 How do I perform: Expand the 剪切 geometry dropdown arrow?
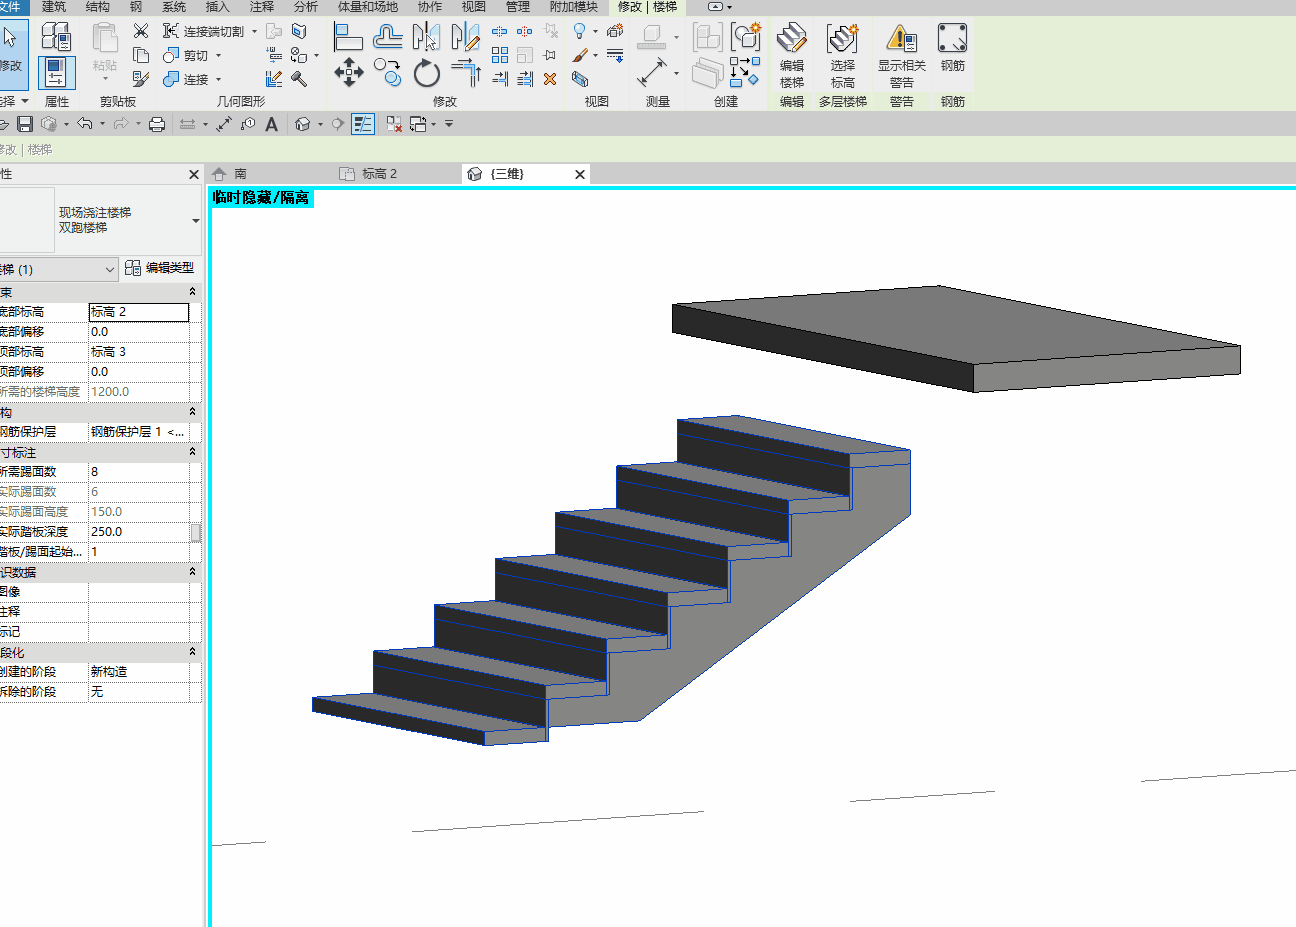218,55
